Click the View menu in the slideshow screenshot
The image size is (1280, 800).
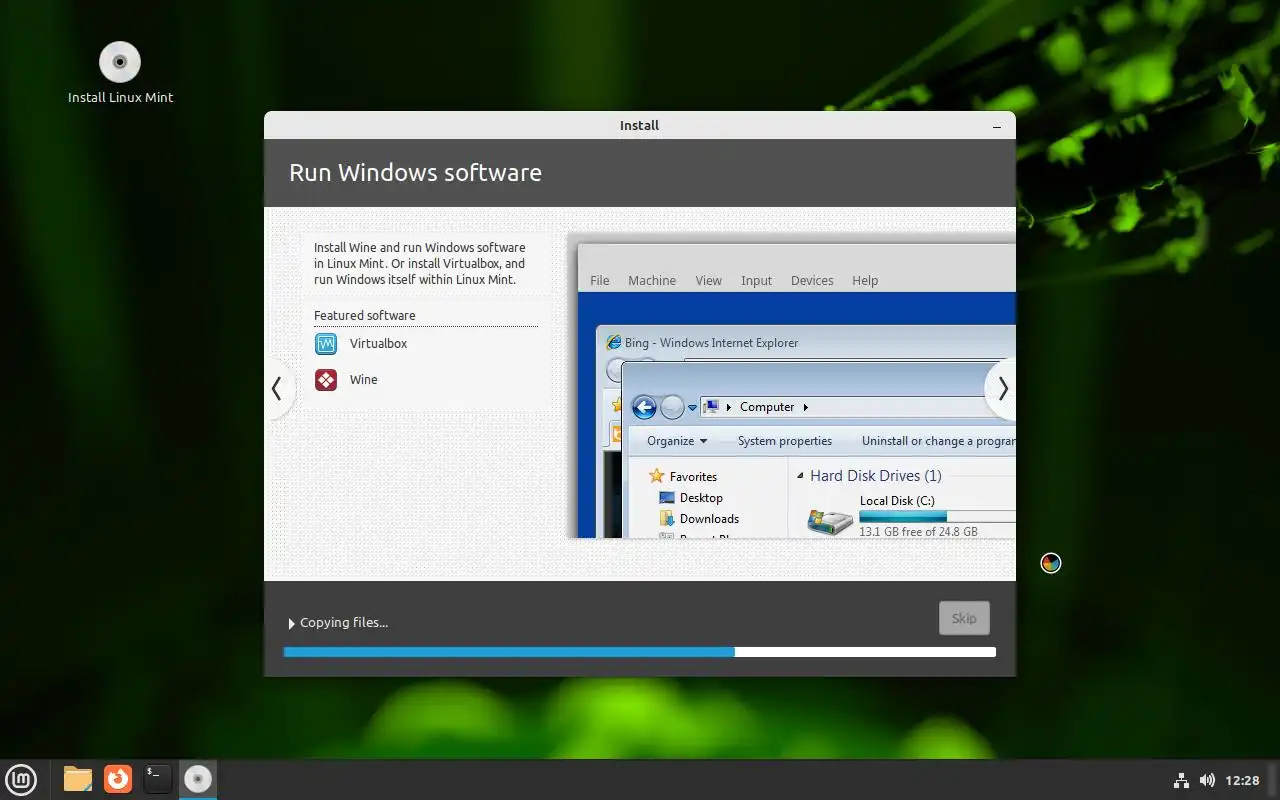click(x=708, y=281)
